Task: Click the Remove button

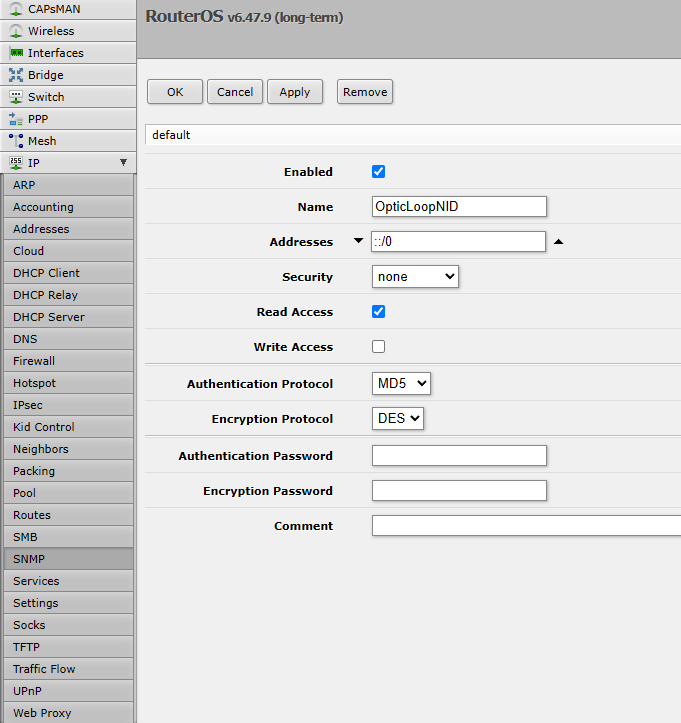Action: [365, 92]
